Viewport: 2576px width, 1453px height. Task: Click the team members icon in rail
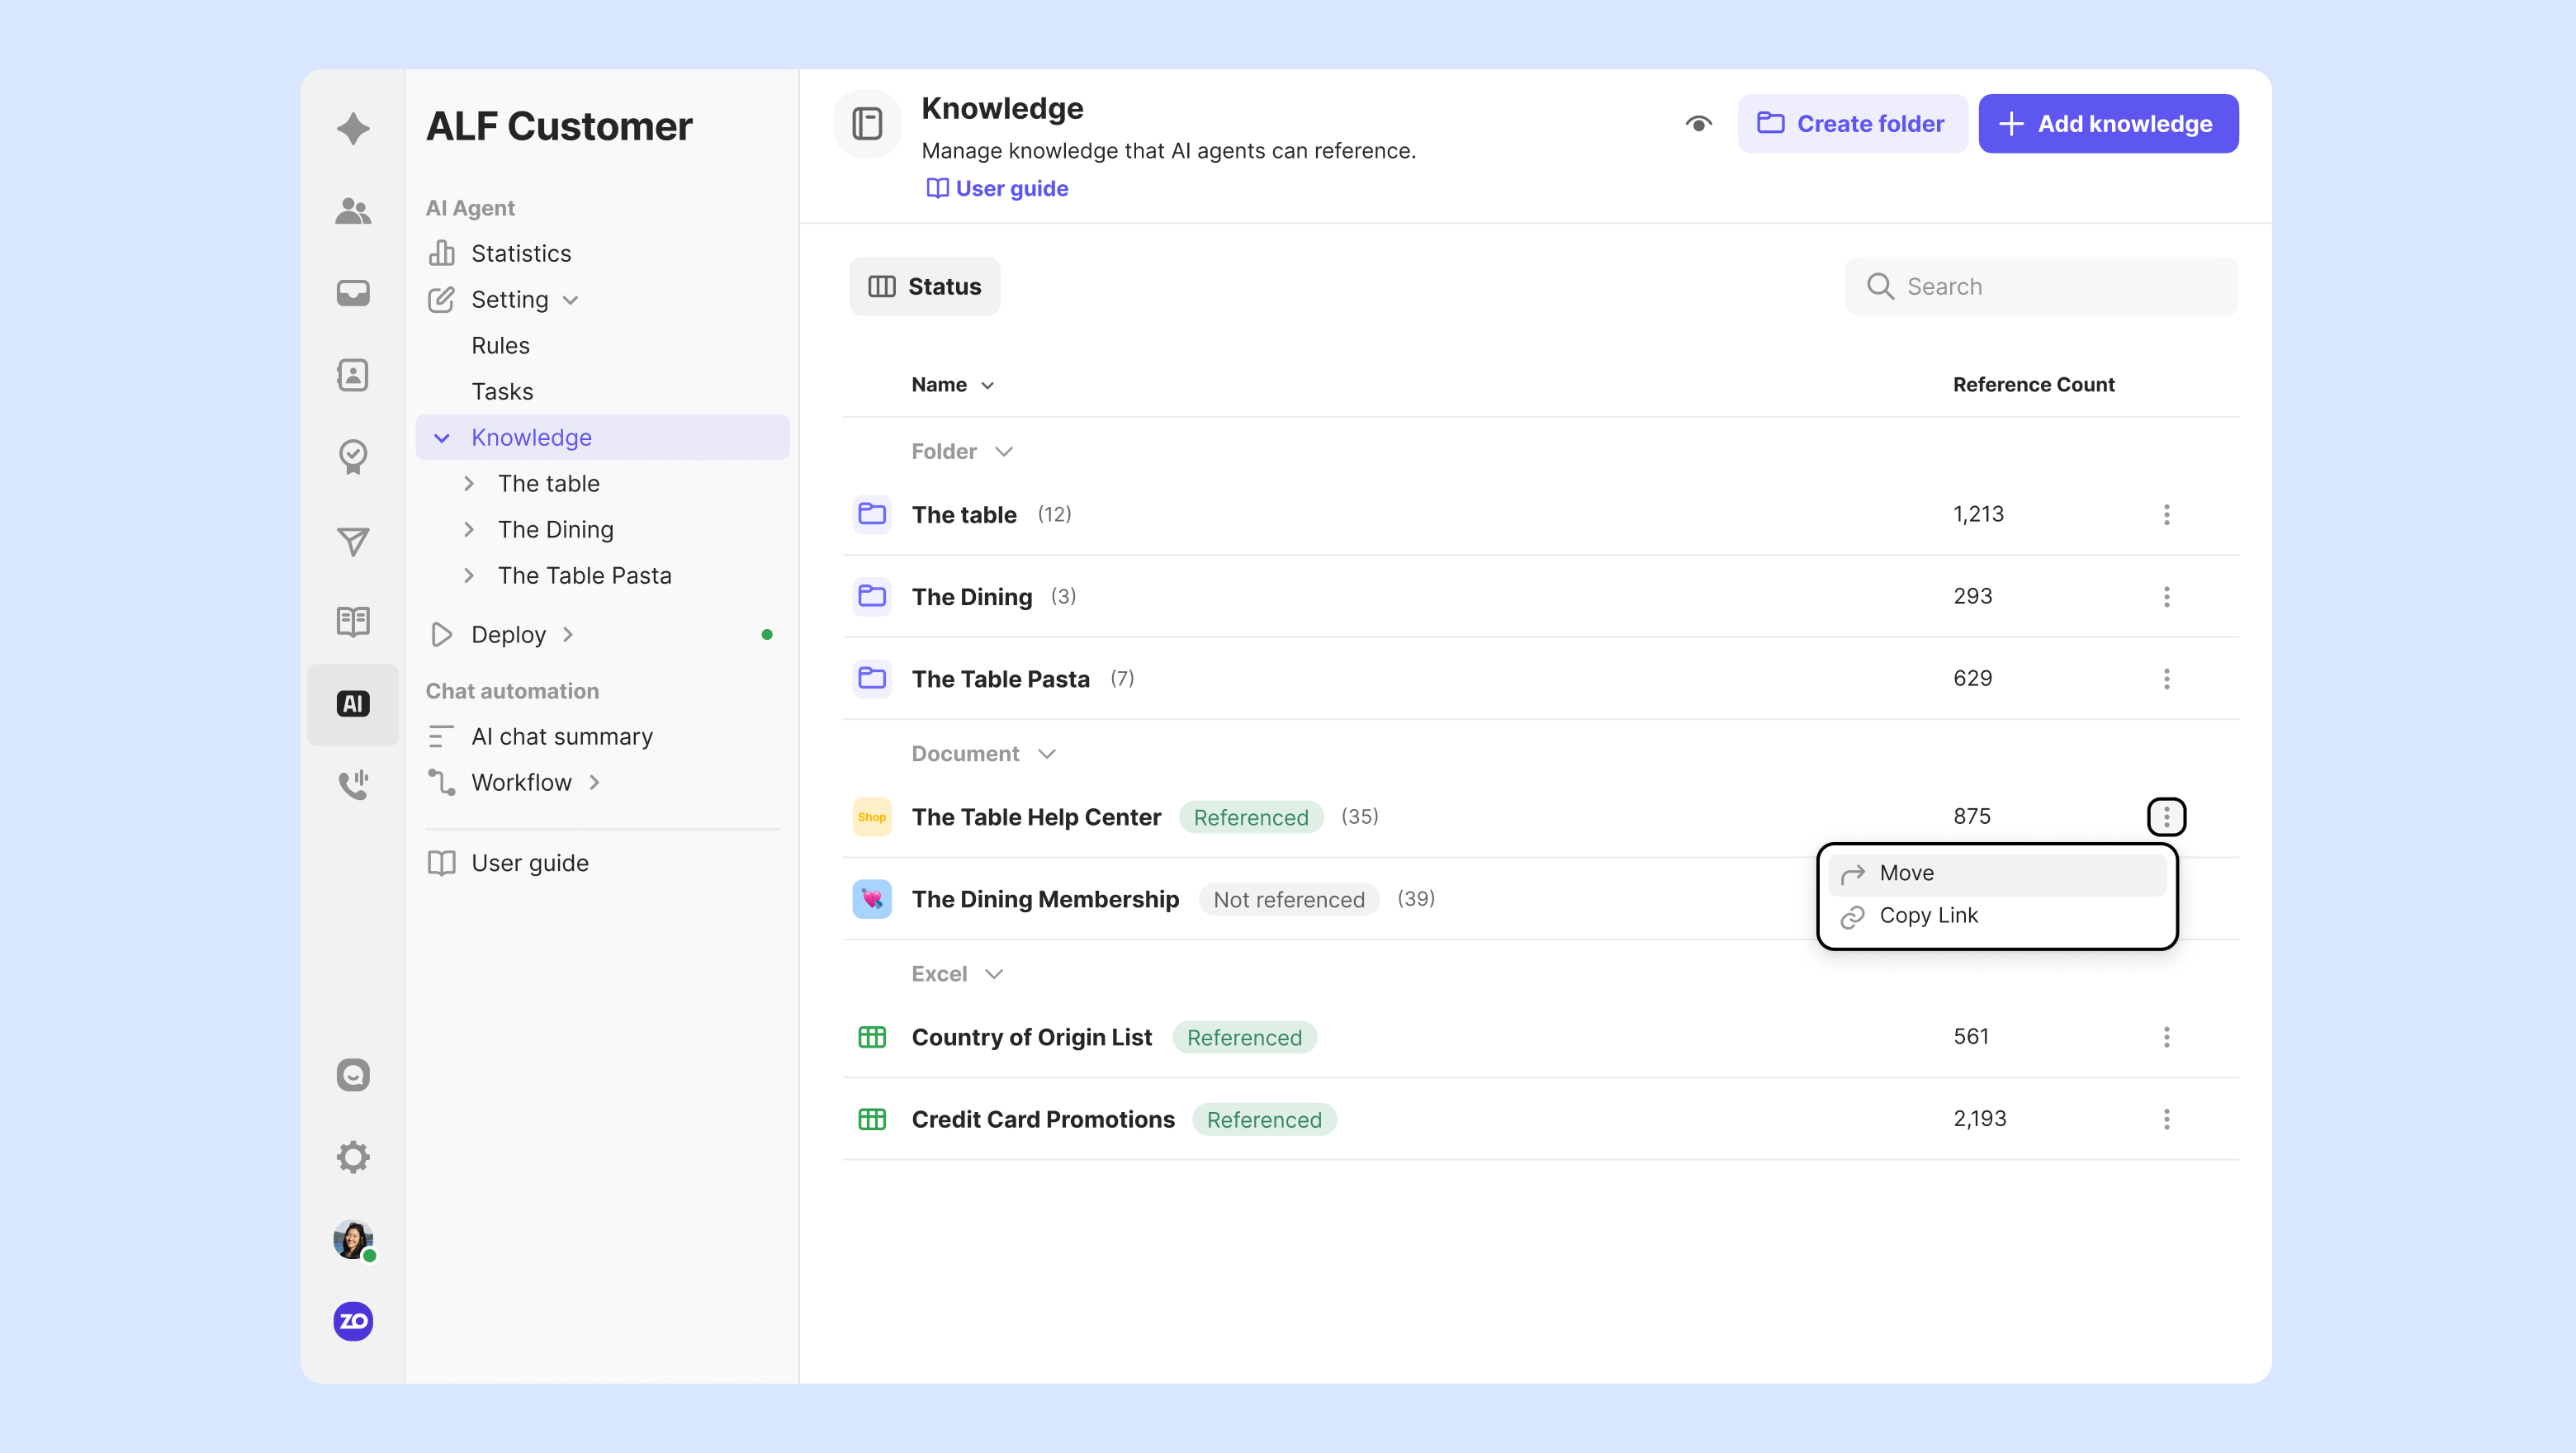pyautogui.click(x=352, y=211)
